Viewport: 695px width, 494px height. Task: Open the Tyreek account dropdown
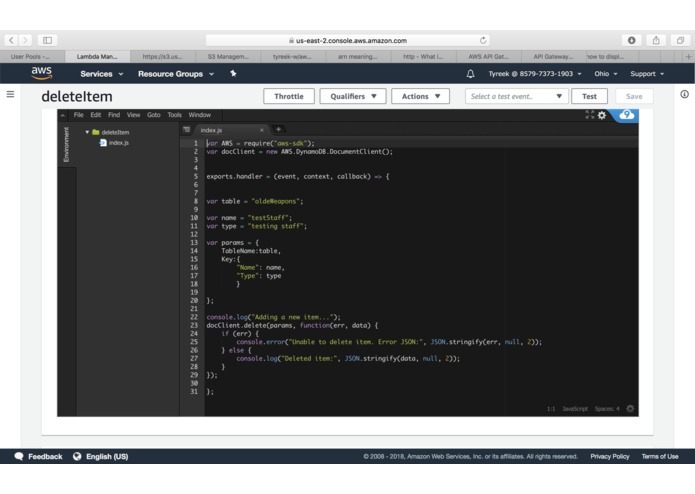(x=535, y=74)
